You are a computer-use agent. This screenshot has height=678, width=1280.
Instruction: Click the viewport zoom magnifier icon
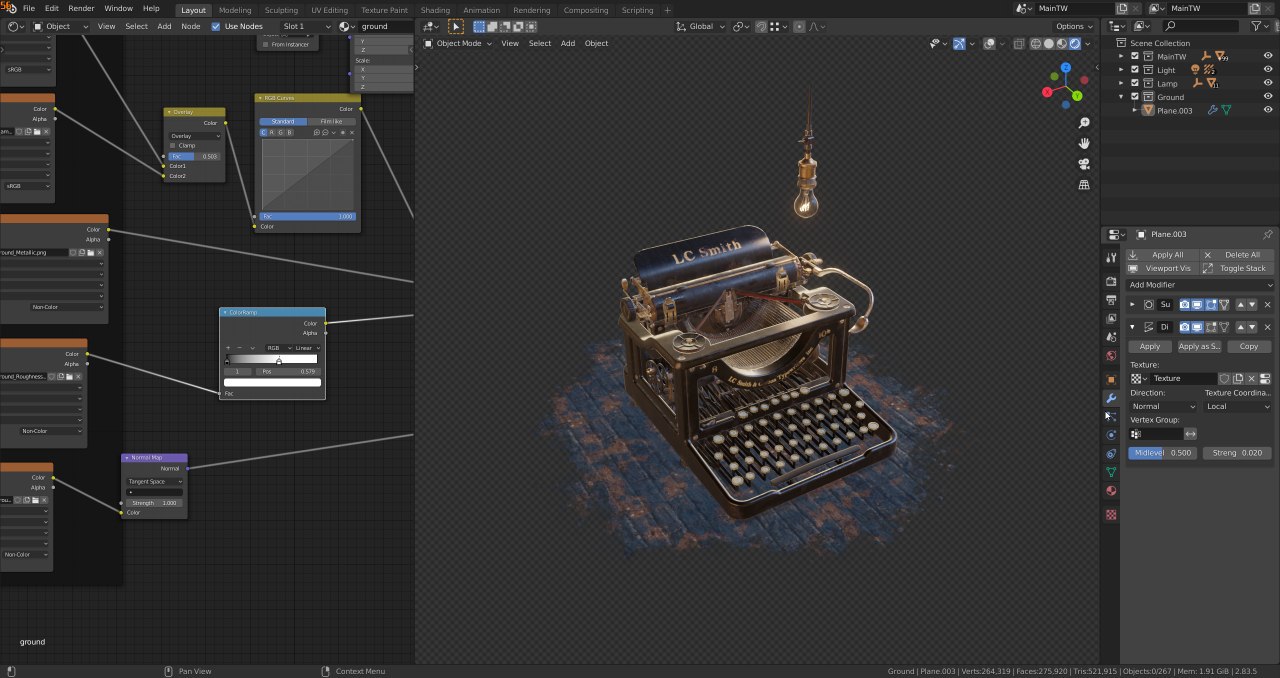[1084, 123]
